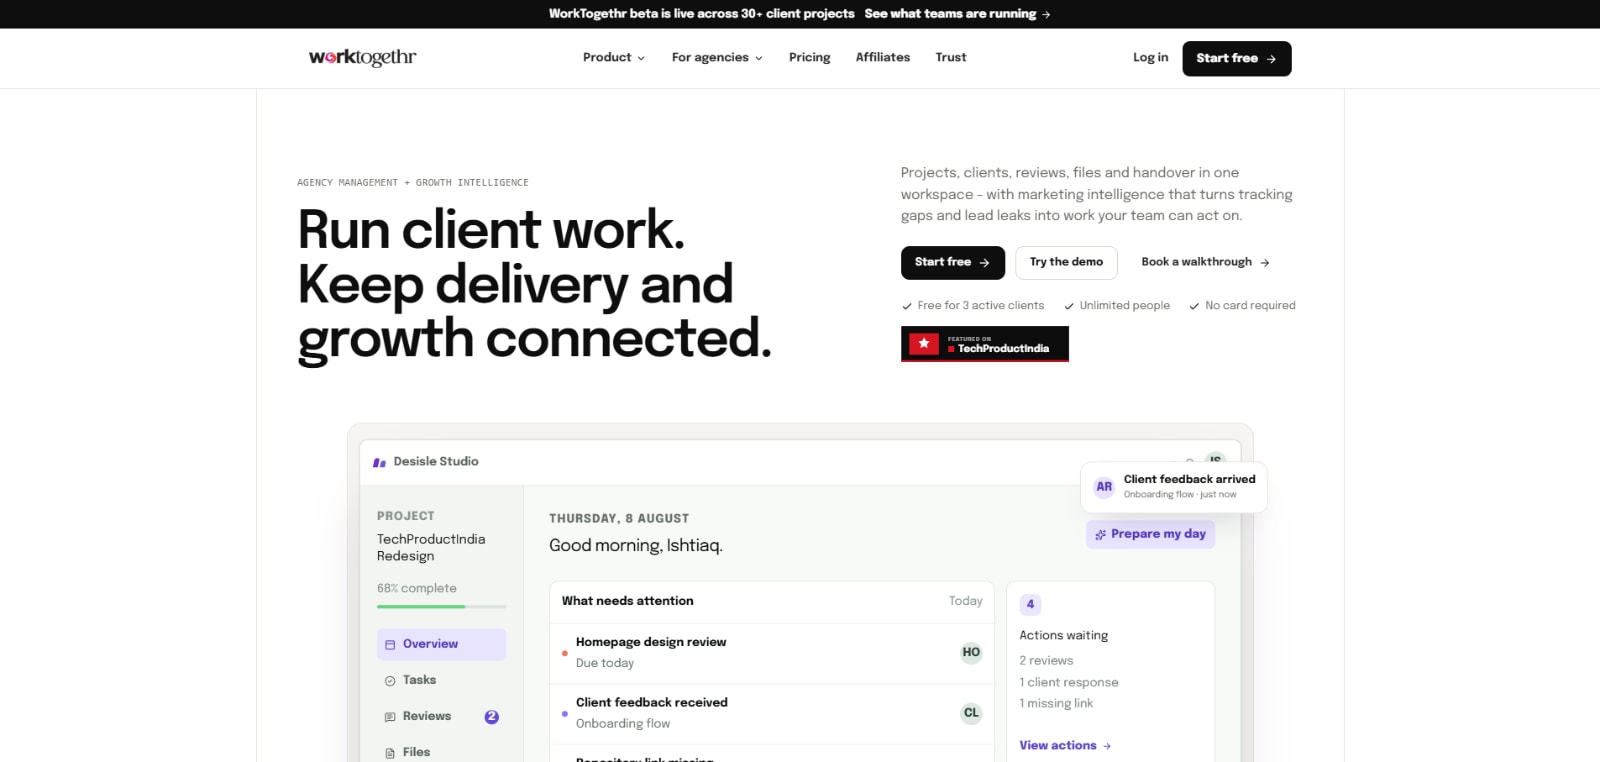Click the sparkle icon on Prepare my day
This screenshot has width=1600, height=762.
[x=1100, y=534]
